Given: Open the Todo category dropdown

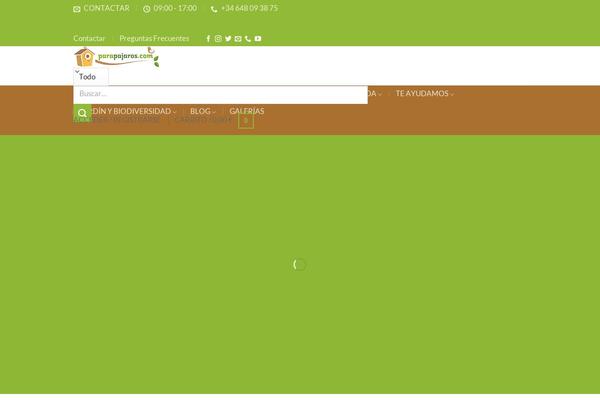Looking at the screenshot, I should coord(91,77).
